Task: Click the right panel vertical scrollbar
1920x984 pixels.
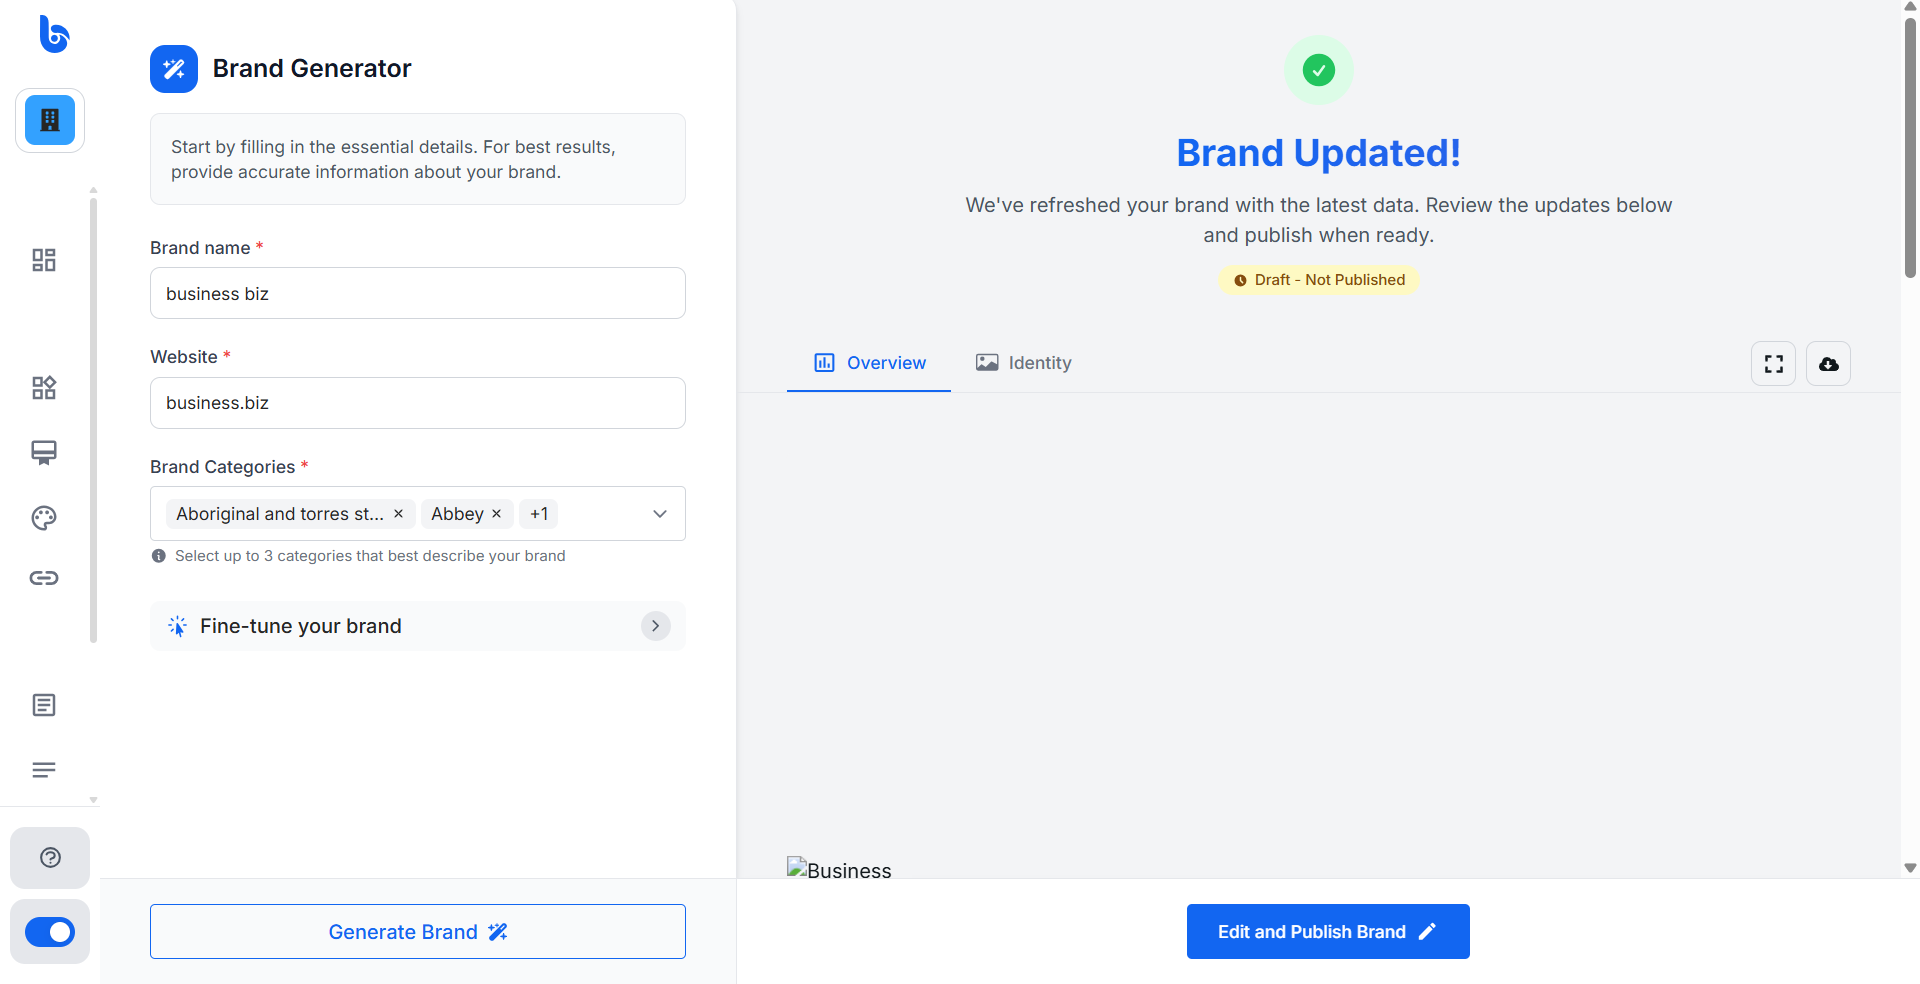Action: coord(1911,148)
